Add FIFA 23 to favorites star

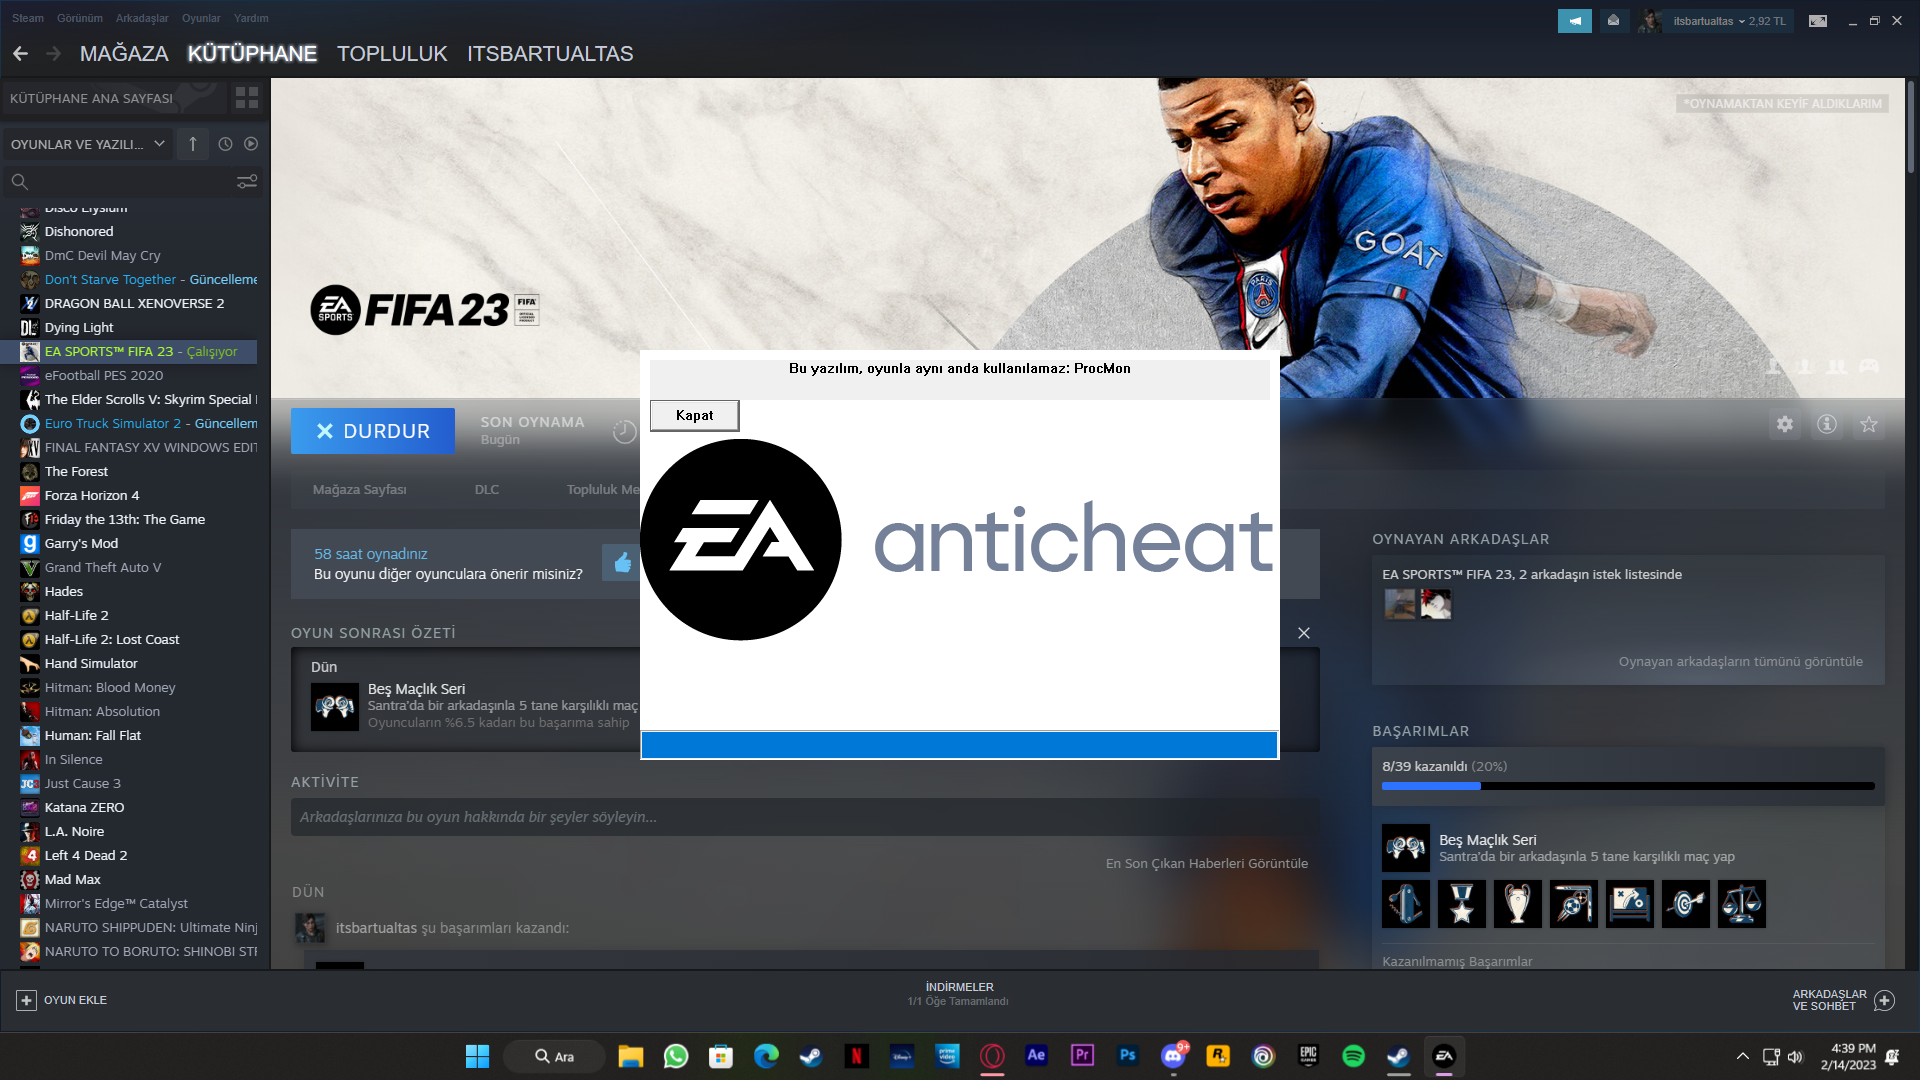(x=1869, y=425)
